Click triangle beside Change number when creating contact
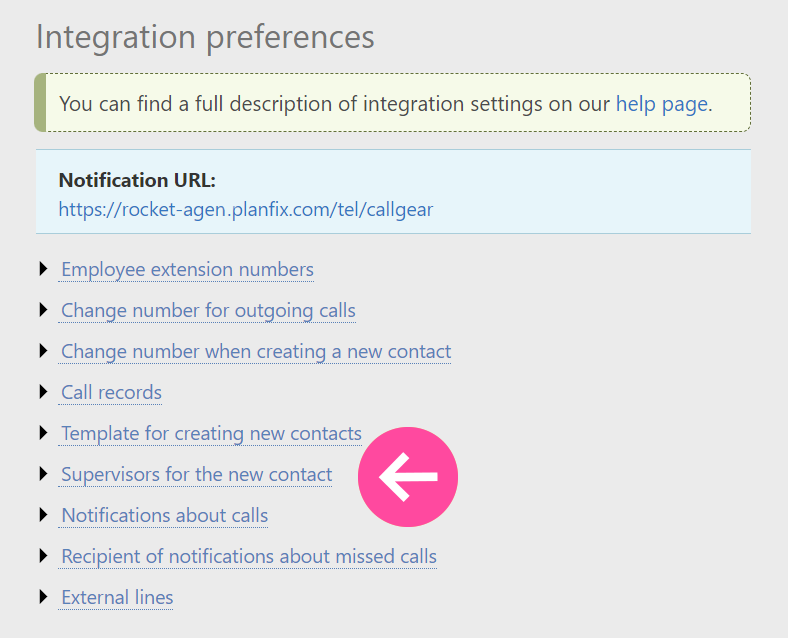 pos(43,351)
